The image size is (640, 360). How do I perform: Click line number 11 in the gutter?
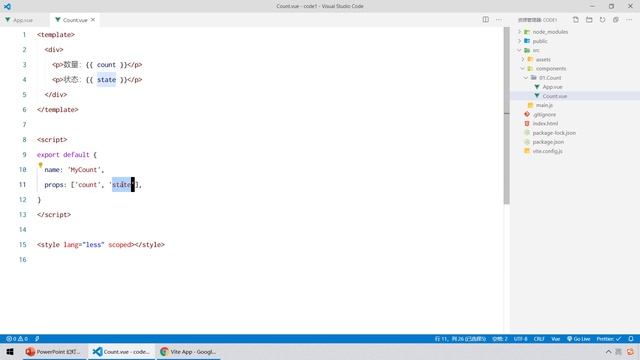[x=22, y=184]
